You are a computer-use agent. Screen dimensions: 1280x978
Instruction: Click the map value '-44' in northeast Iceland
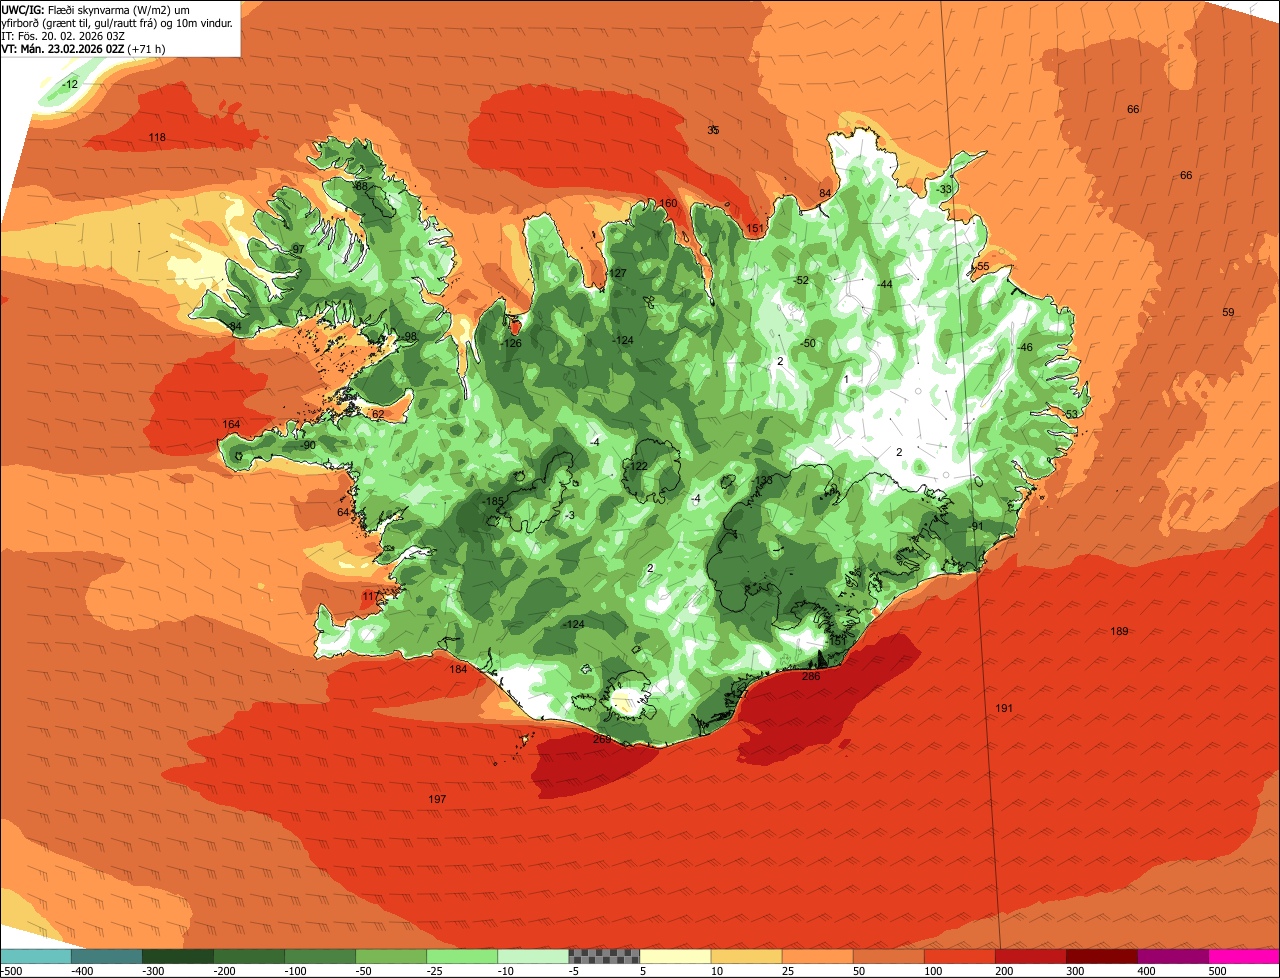pos(884,285)
